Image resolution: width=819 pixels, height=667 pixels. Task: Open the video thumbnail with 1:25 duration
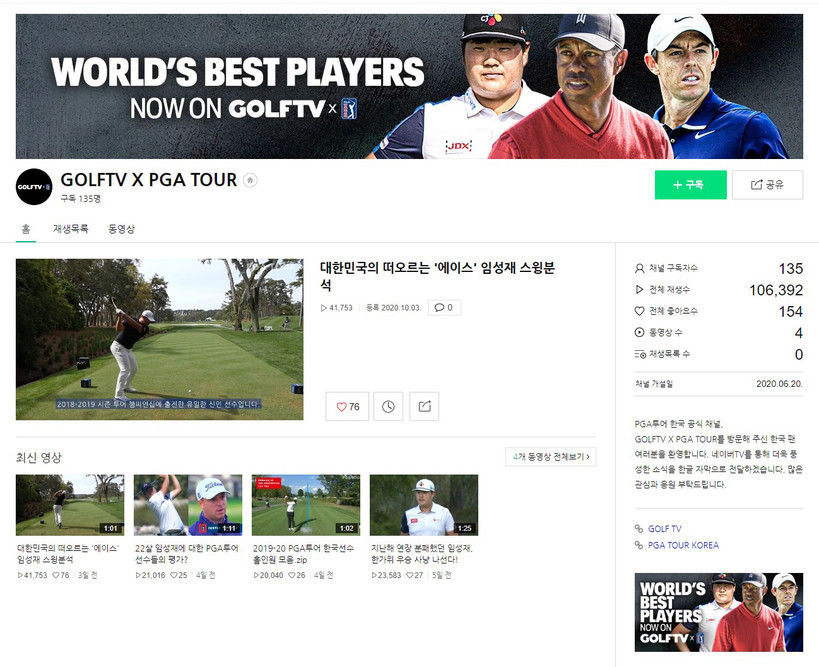point(423,505)
